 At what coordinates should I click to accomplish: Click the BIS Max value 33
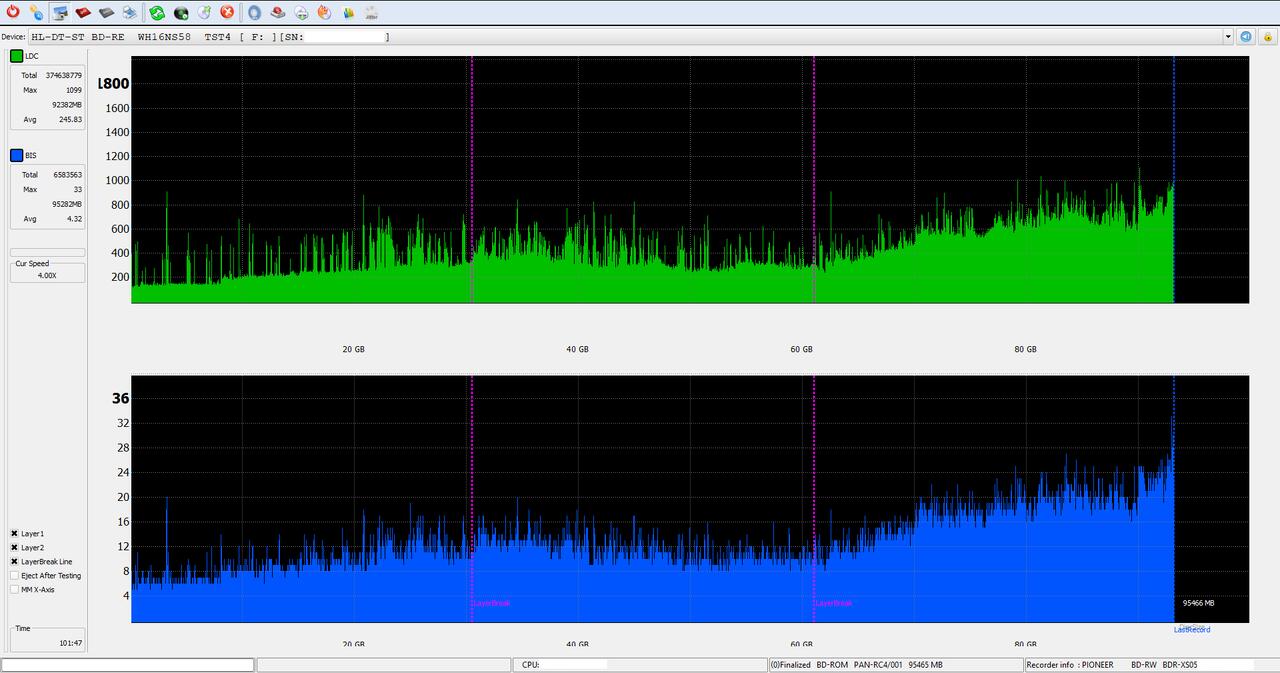tap(78, 189)
